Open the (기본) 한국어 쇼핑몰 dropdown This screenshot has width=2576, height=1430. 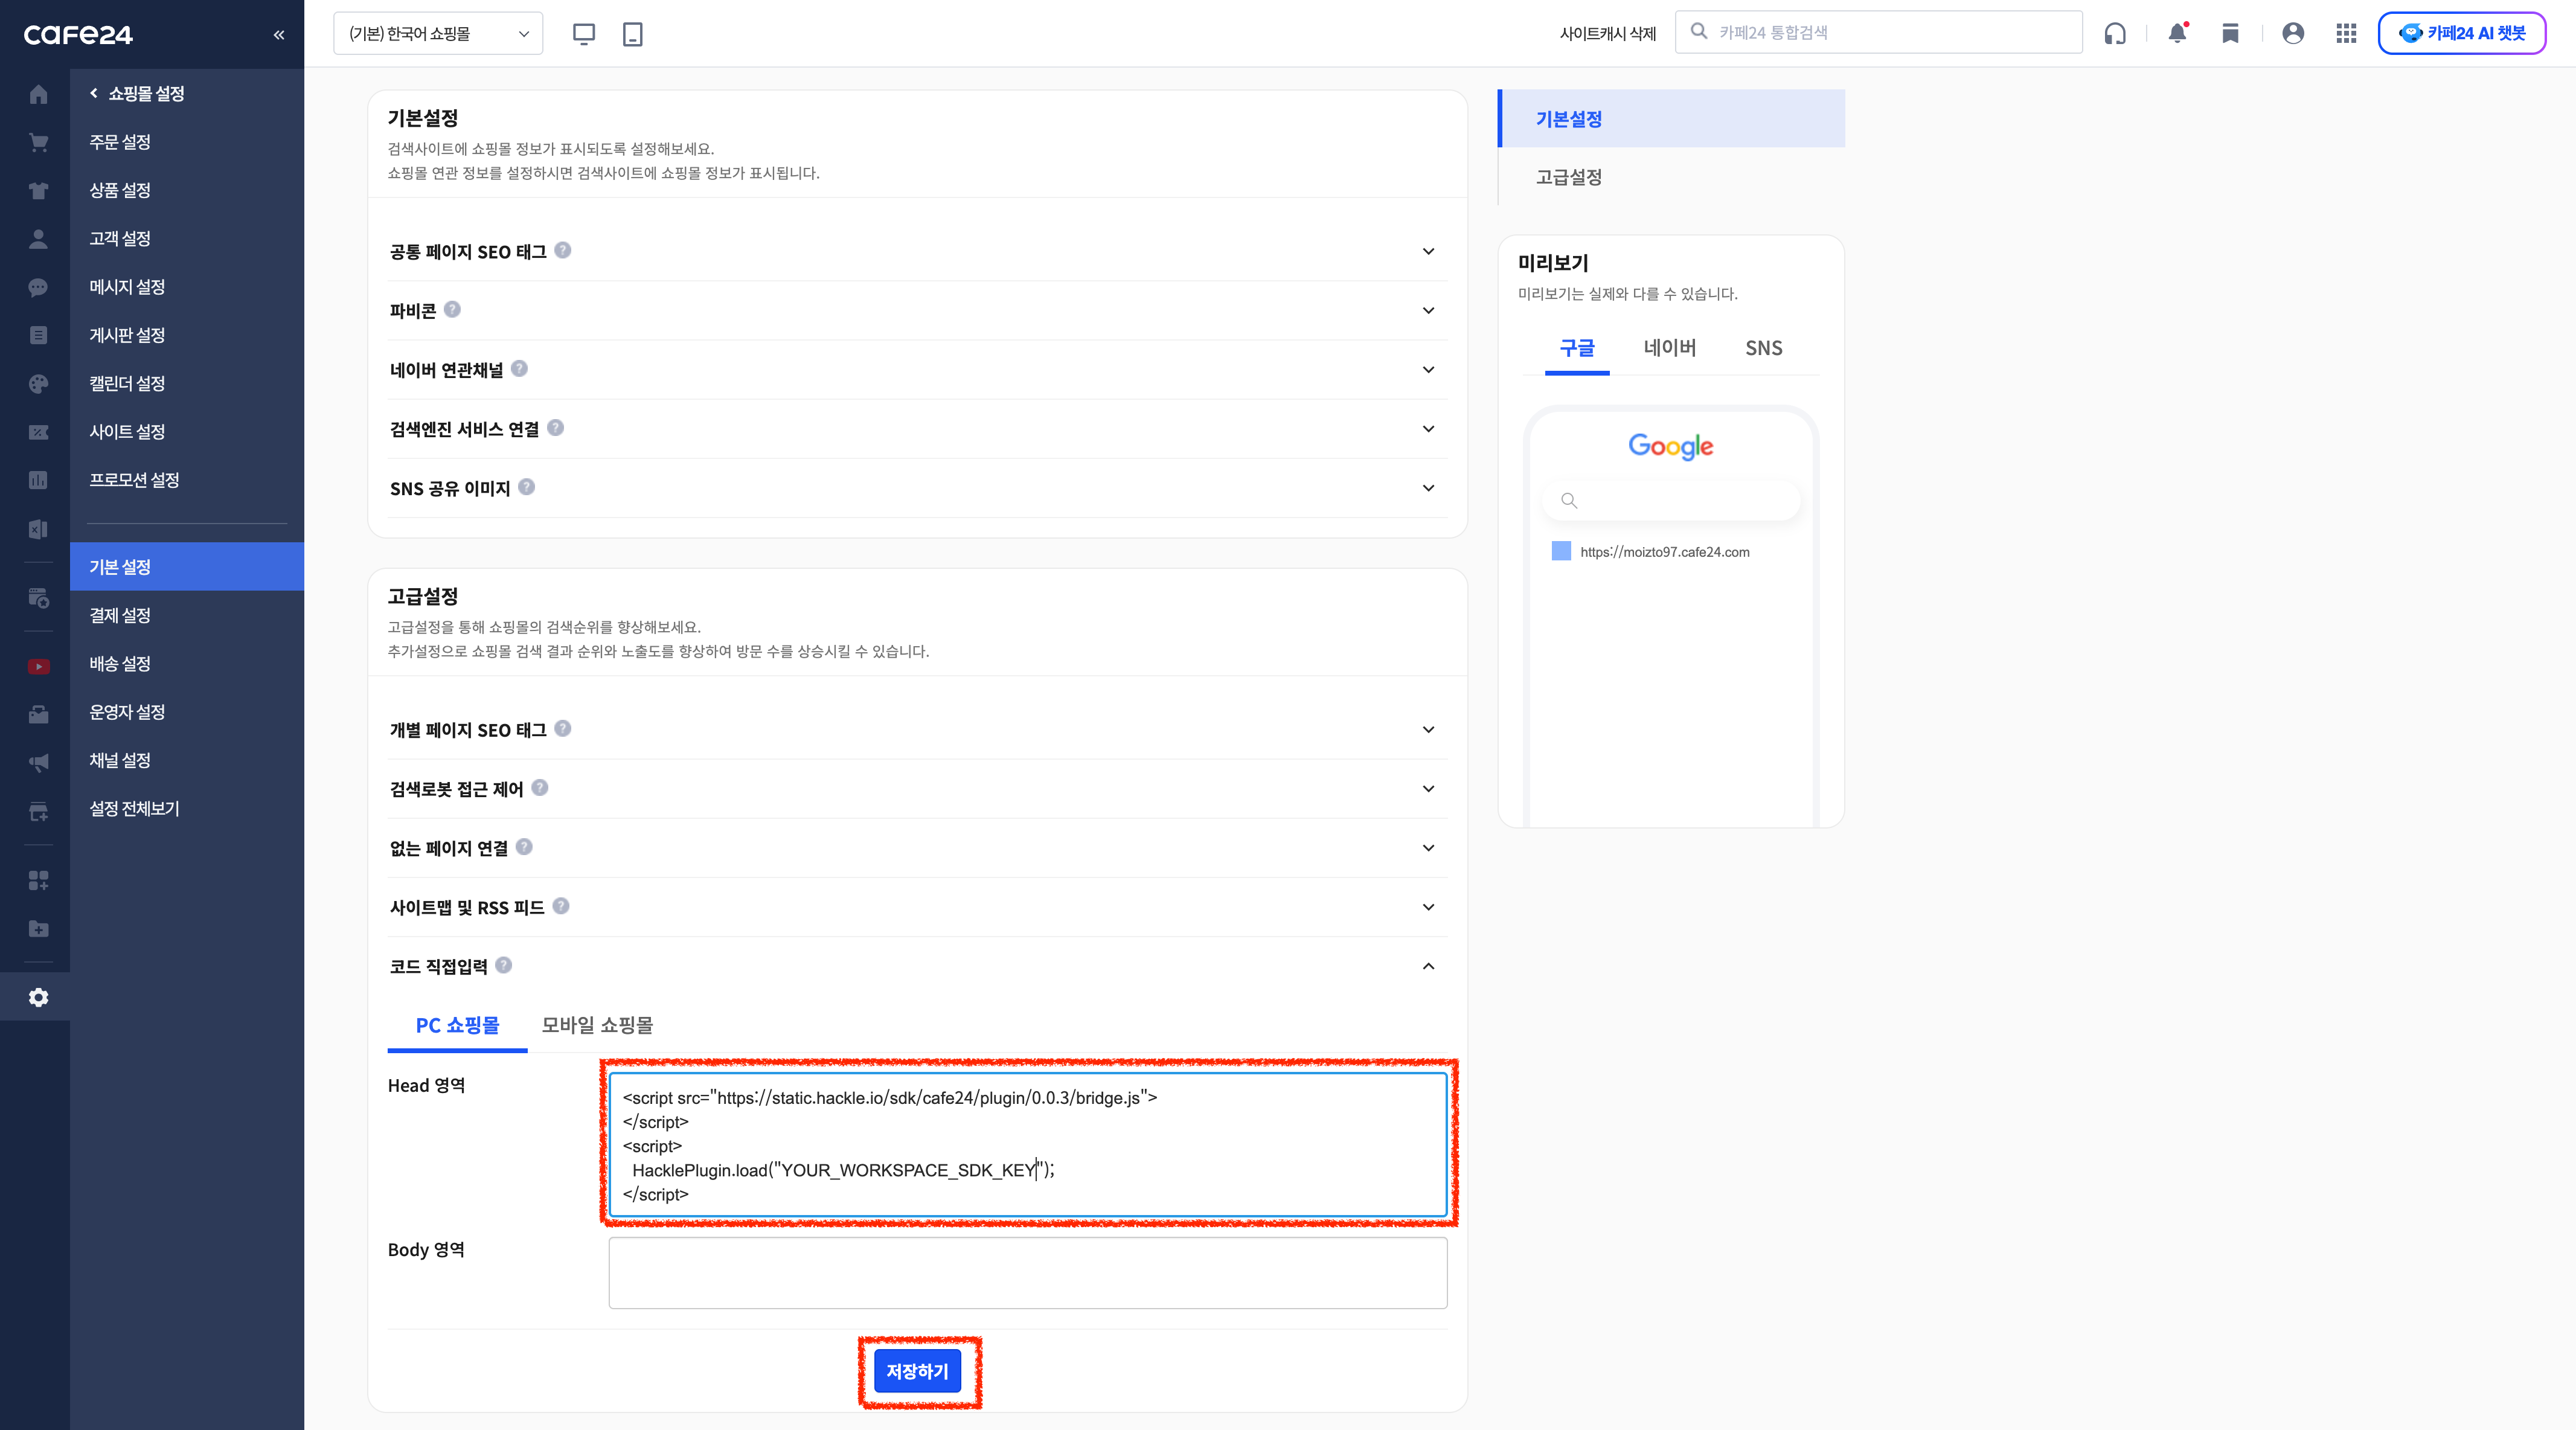point(438,33)
